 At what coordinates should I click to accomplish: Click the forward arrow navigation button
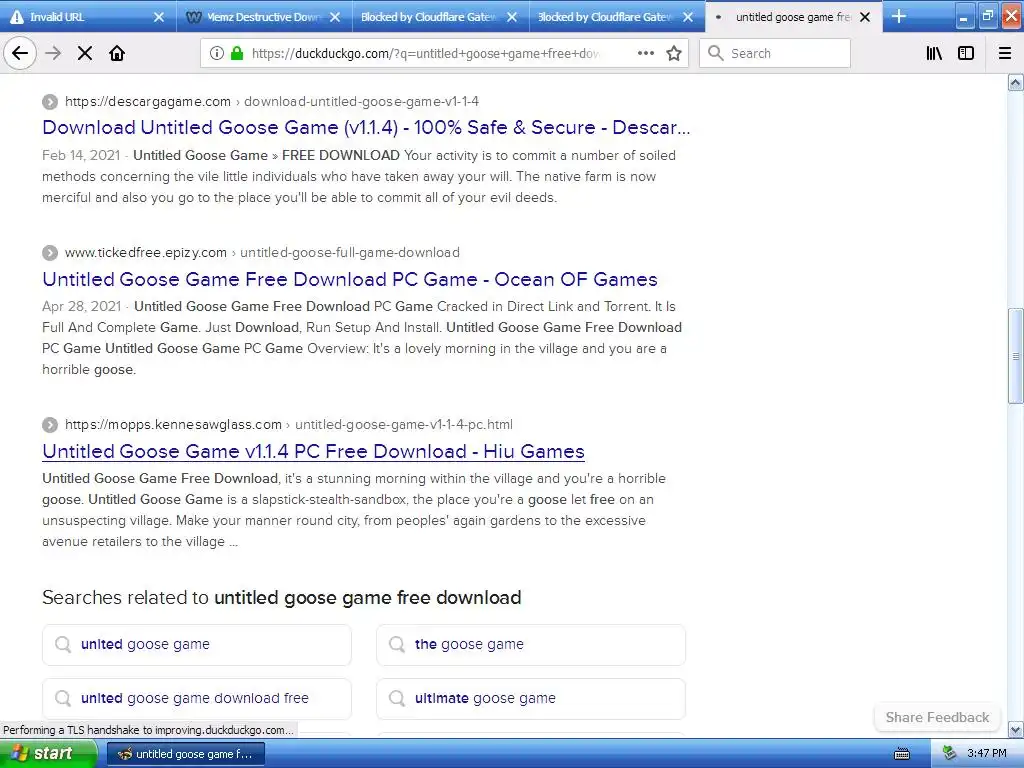[53, 54]
